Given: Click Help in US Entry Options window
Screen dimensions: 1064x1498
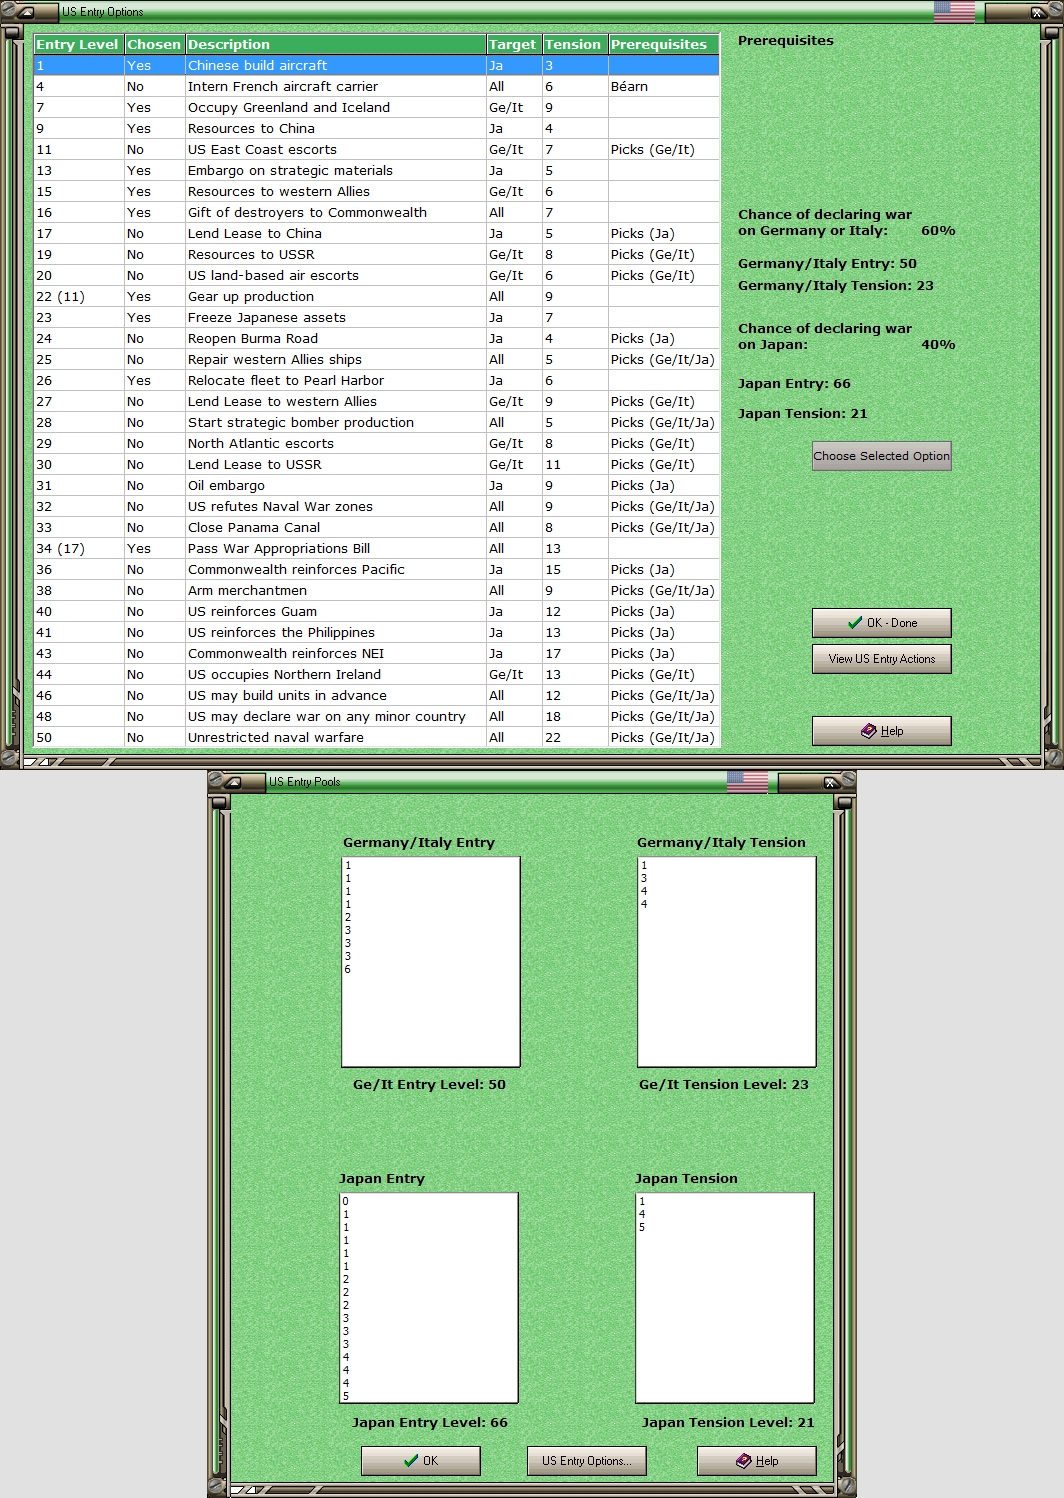Looking at the screenshot, I should click(x=881, y=731).
